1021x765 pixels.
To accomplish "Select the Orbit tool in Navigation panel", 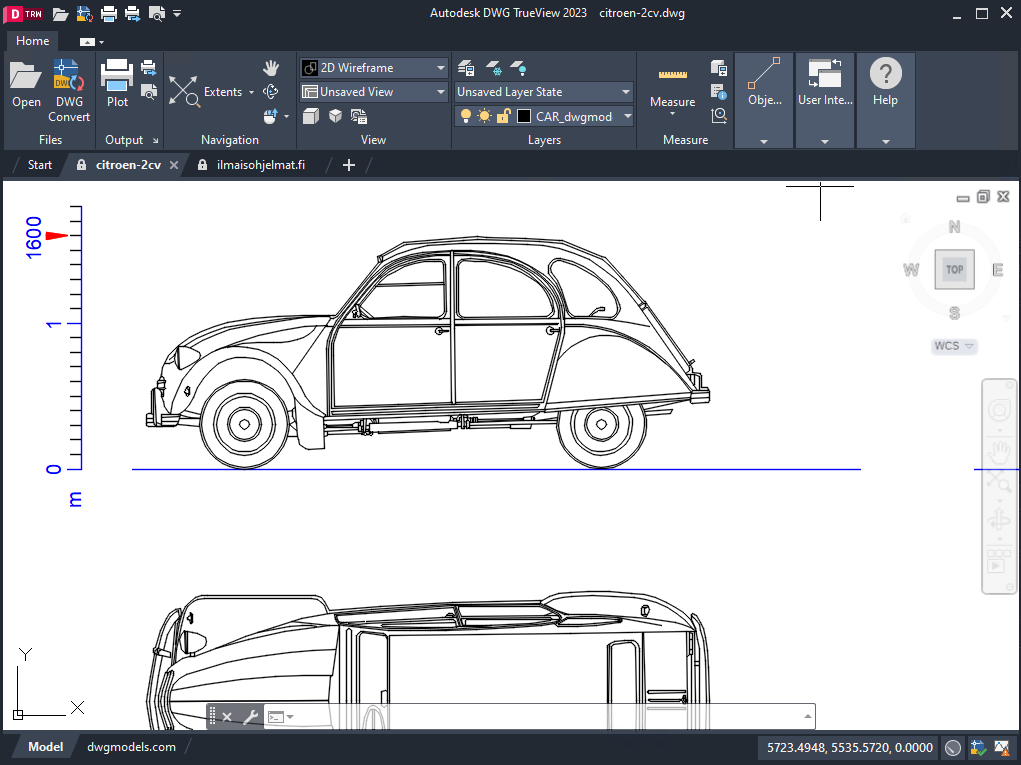I will (x=271, y=92).
